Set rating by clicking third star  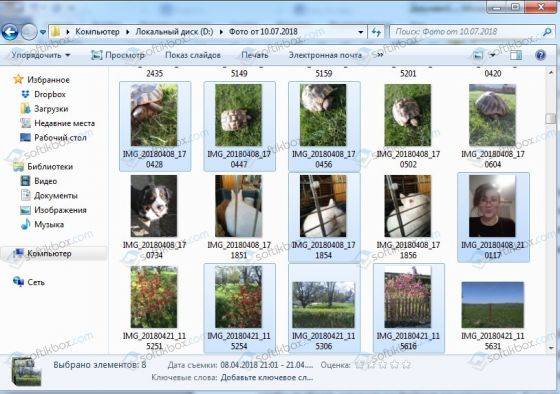coord(383,365)
